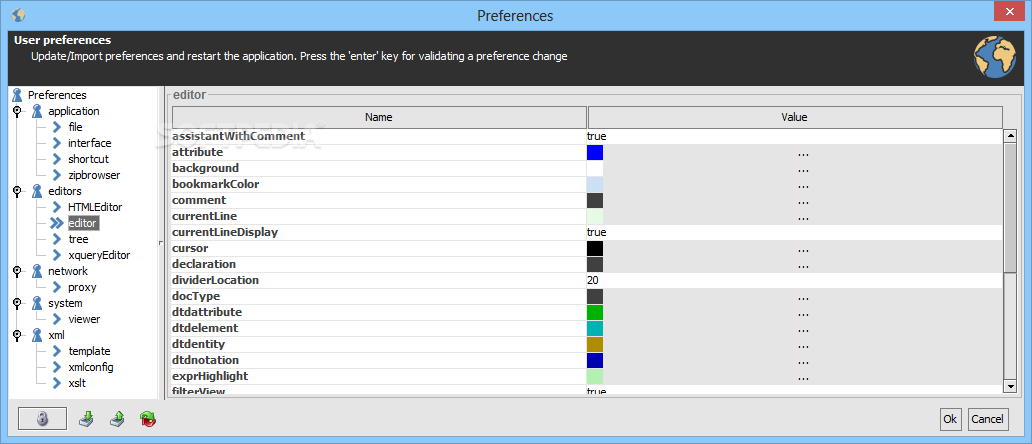
Task: Collapse the system tree node handle
Action: pos(17,303)
